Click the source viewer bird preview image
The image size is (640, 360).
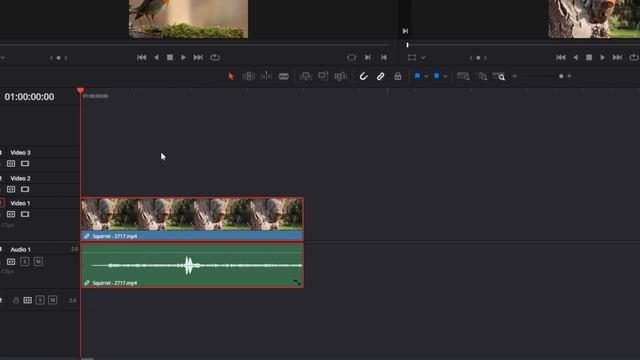[189, 19]
